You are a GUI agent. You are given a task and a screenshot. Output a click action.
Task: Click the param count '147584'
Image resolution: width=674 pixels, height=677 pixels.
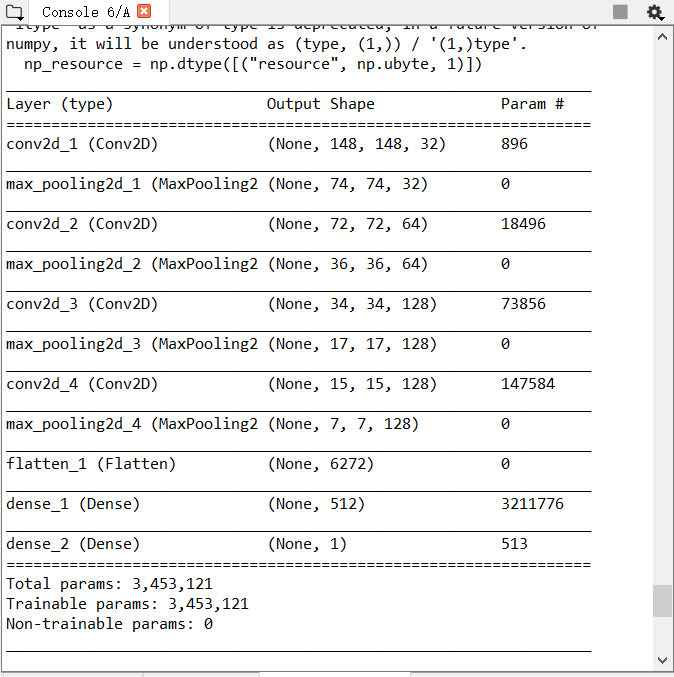pyautogui.click(x=528, y=384)
